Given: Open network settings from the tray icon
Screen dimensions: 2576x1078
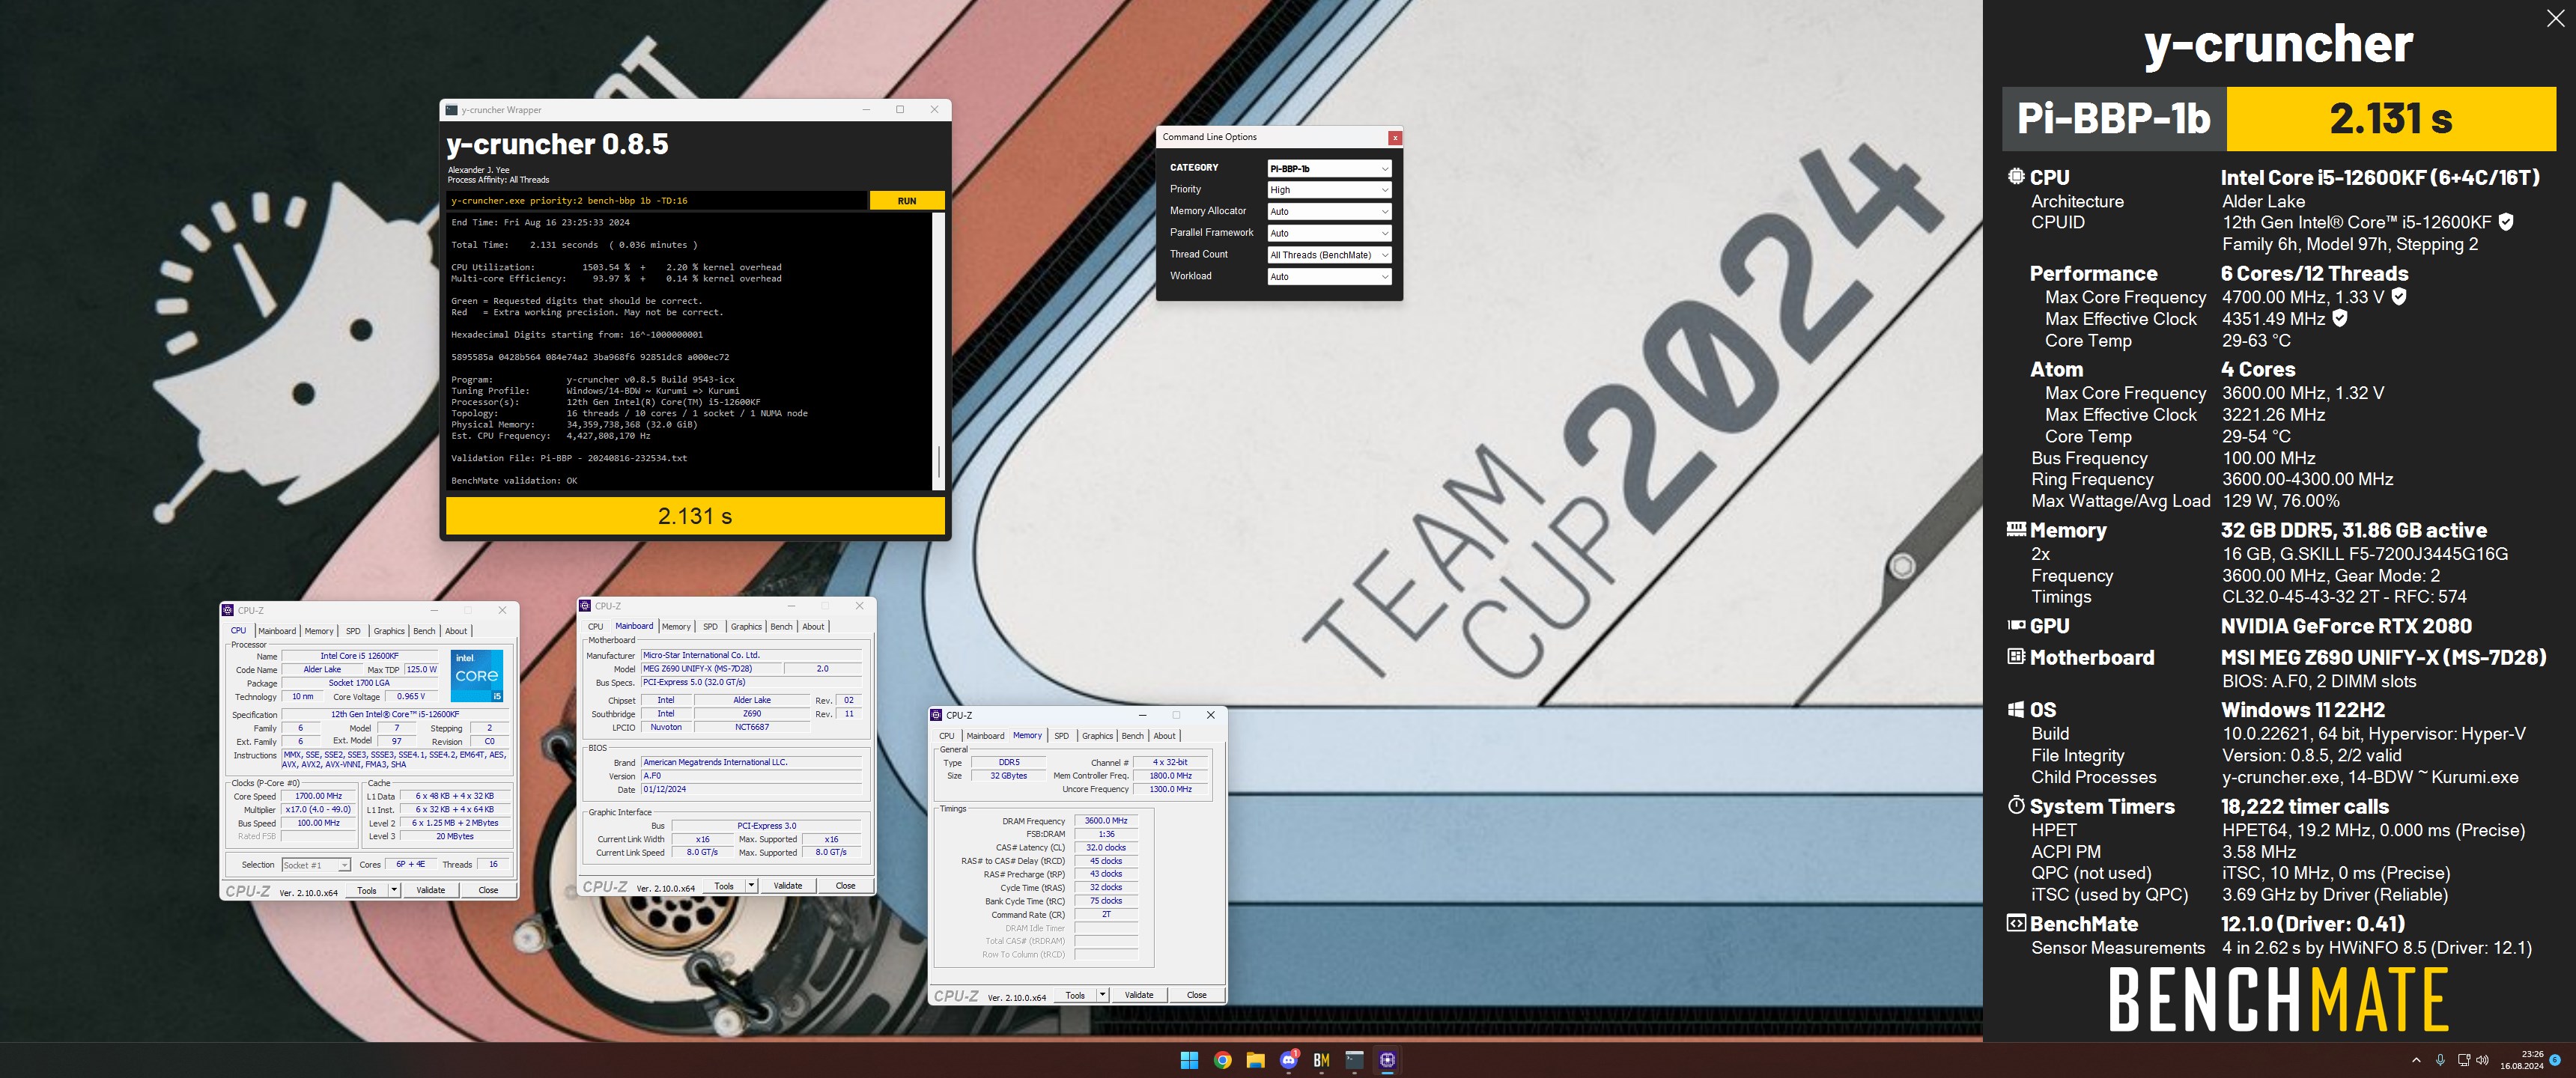Looking at the screenshot, I should (2463, 1060).
